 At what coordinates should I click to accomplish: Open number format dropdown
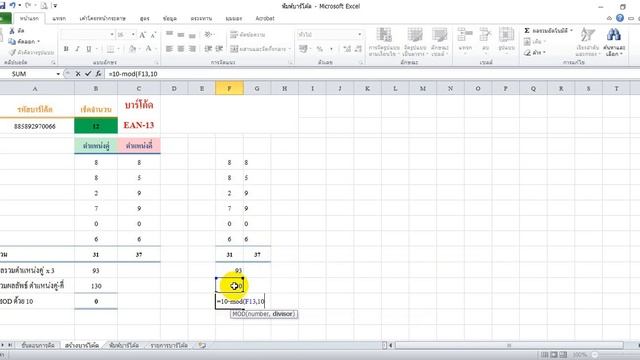pyautogui.click(x=360, y=35)
